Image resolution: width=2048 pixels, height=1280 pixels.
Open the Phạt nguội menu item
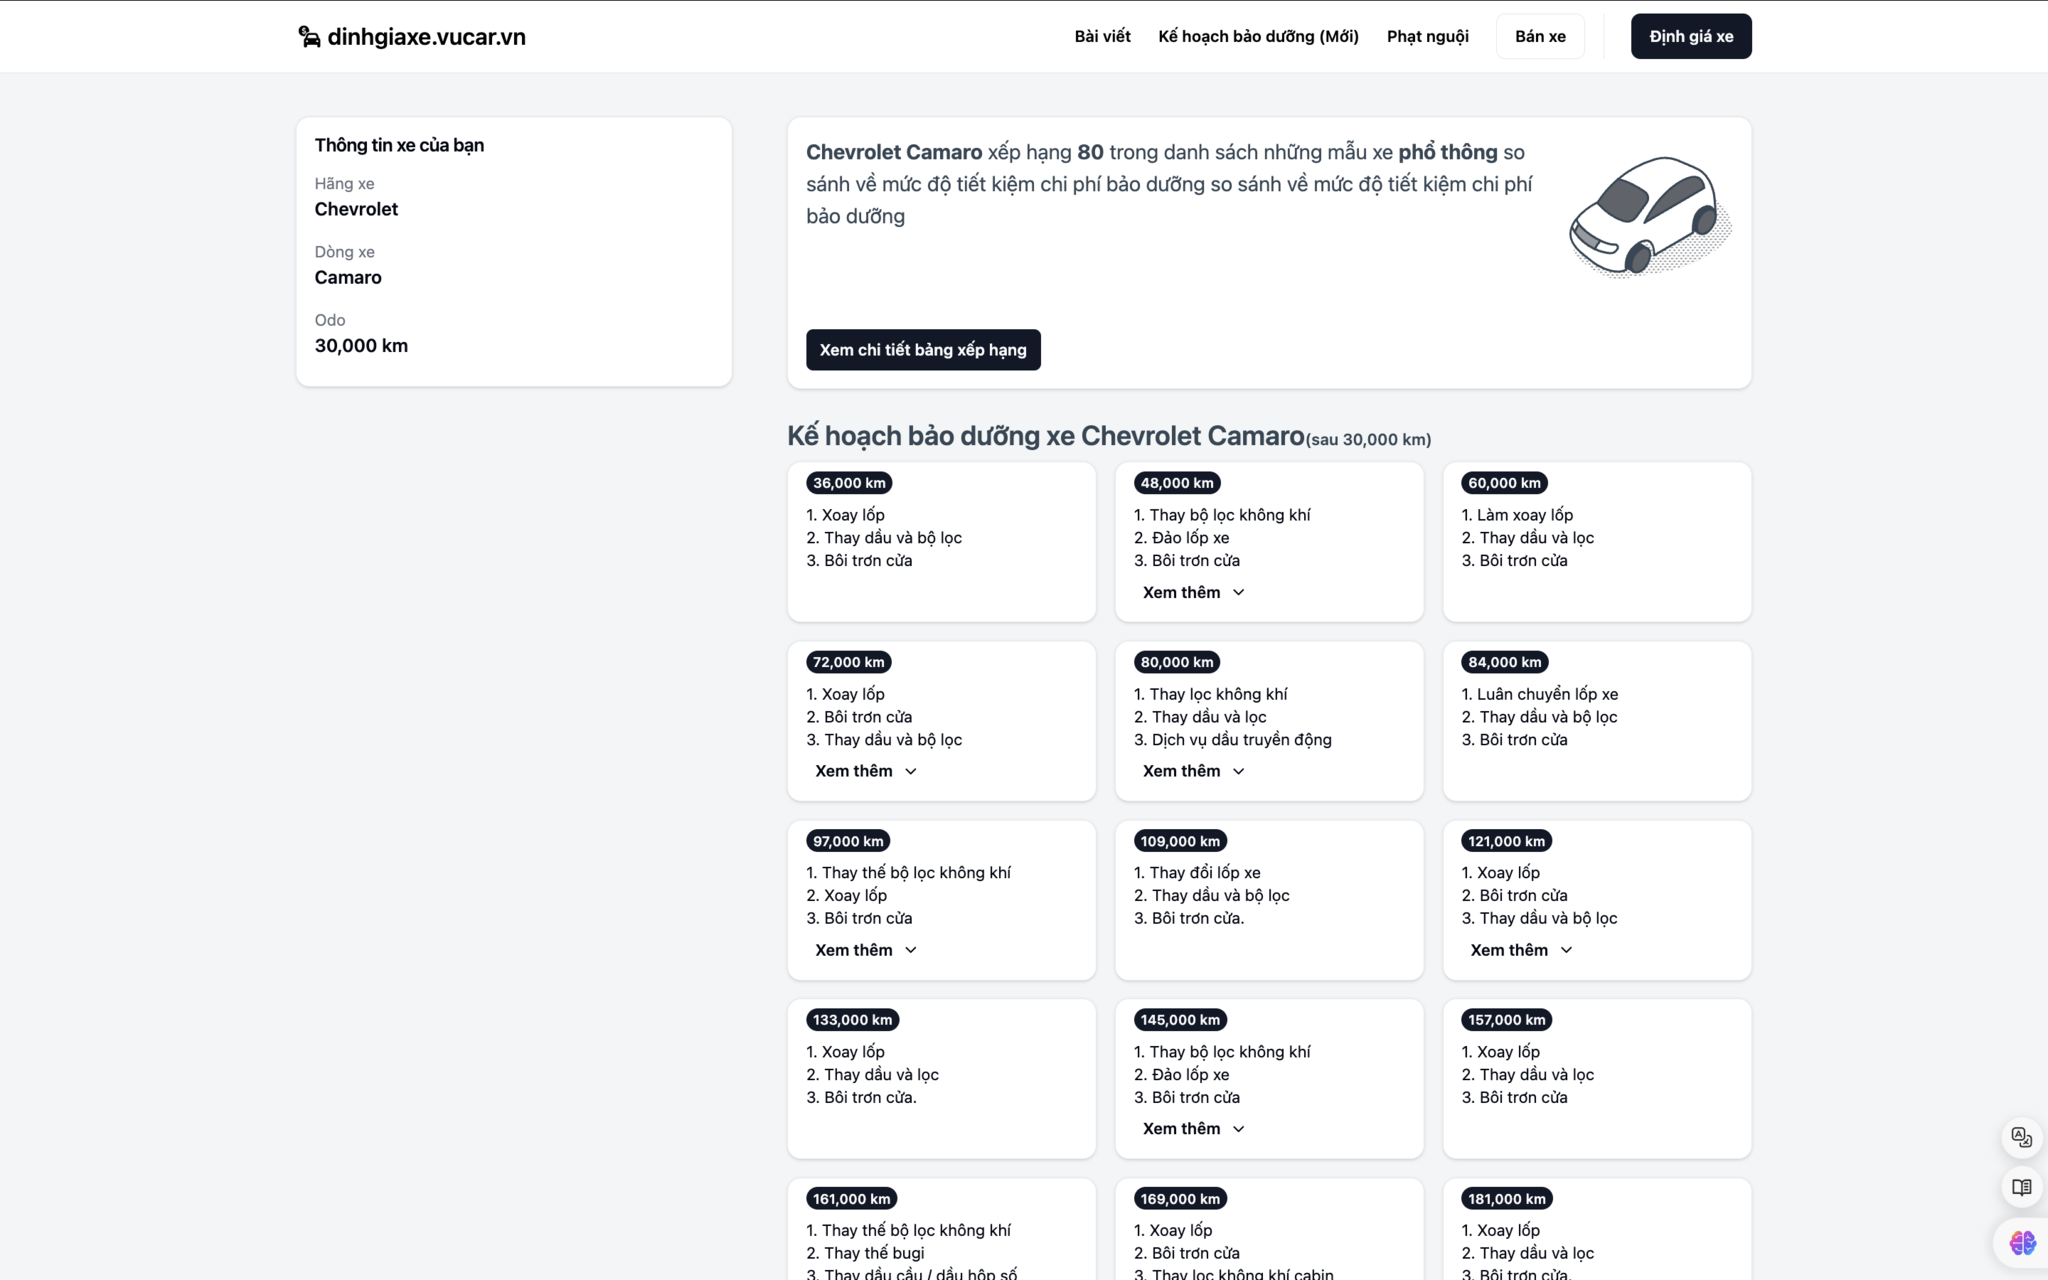pos(1427,36)
